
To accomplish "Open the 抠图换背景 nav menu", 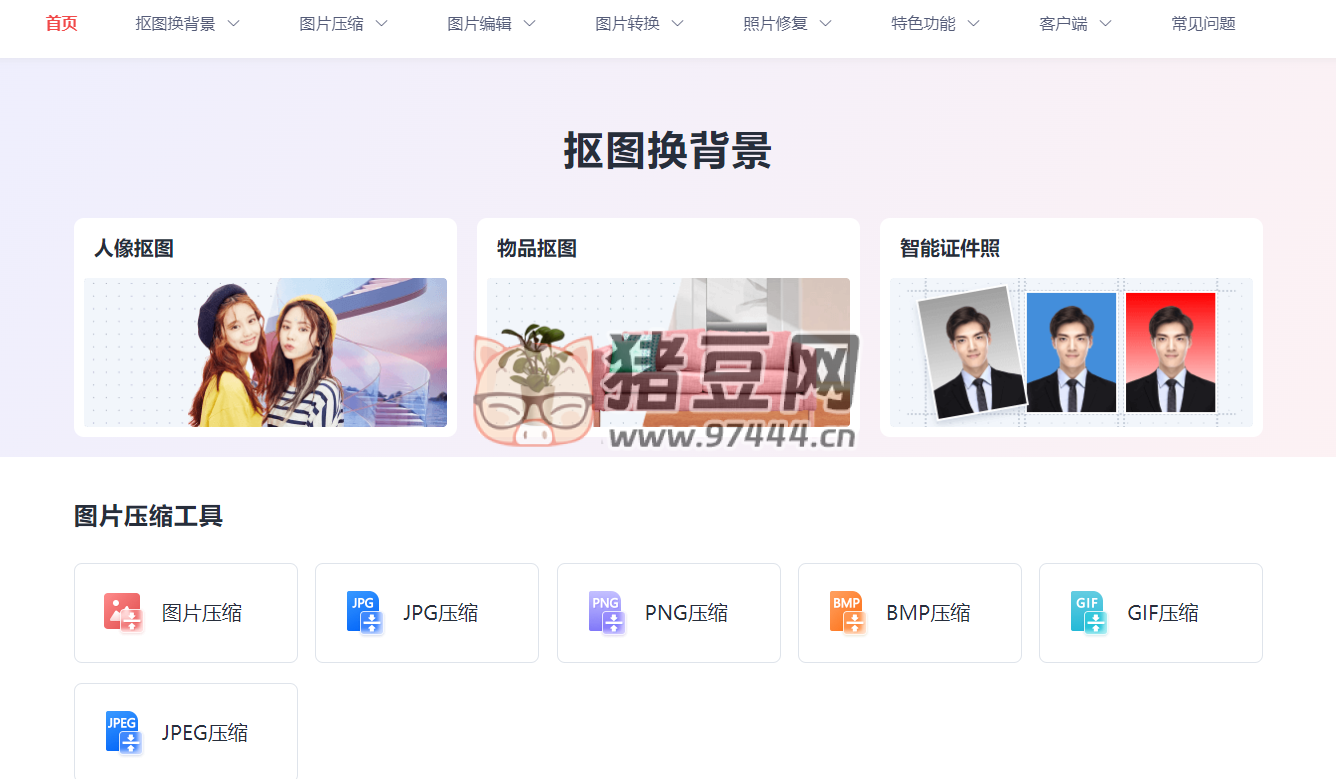I will pos(175,23).
